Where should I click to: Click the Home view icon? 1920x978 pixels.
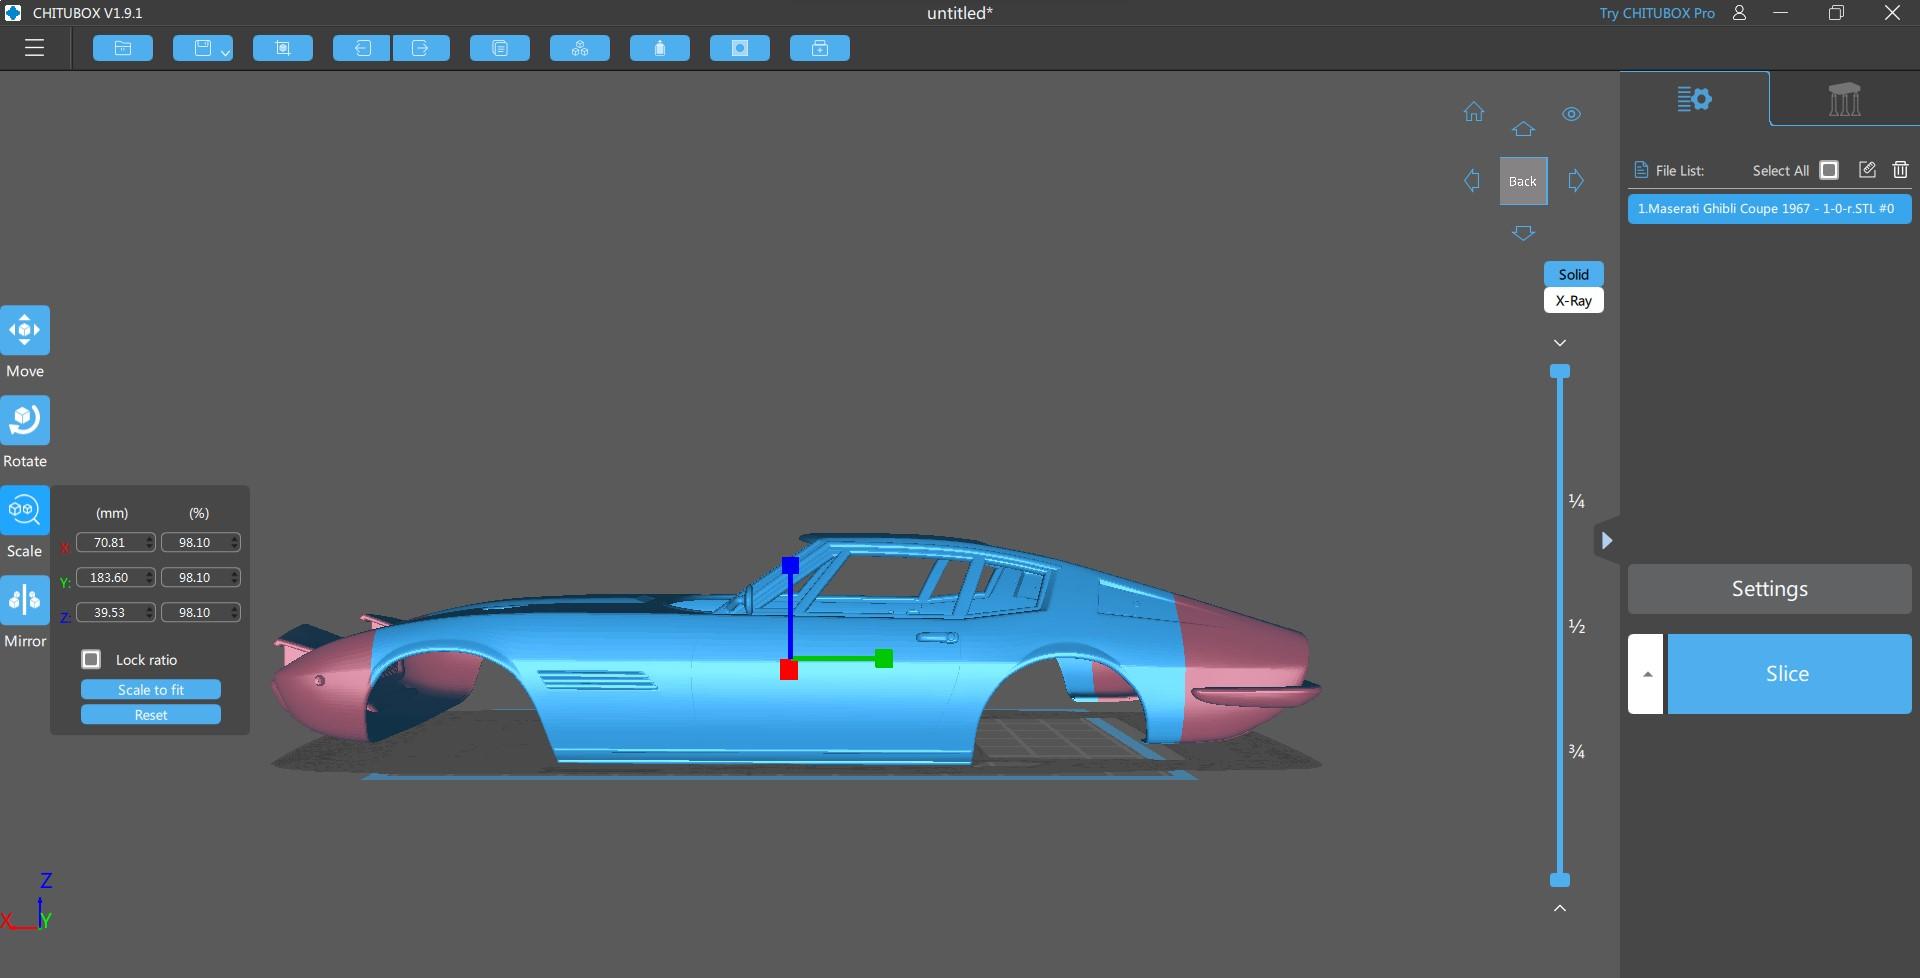coord(1474,112)
